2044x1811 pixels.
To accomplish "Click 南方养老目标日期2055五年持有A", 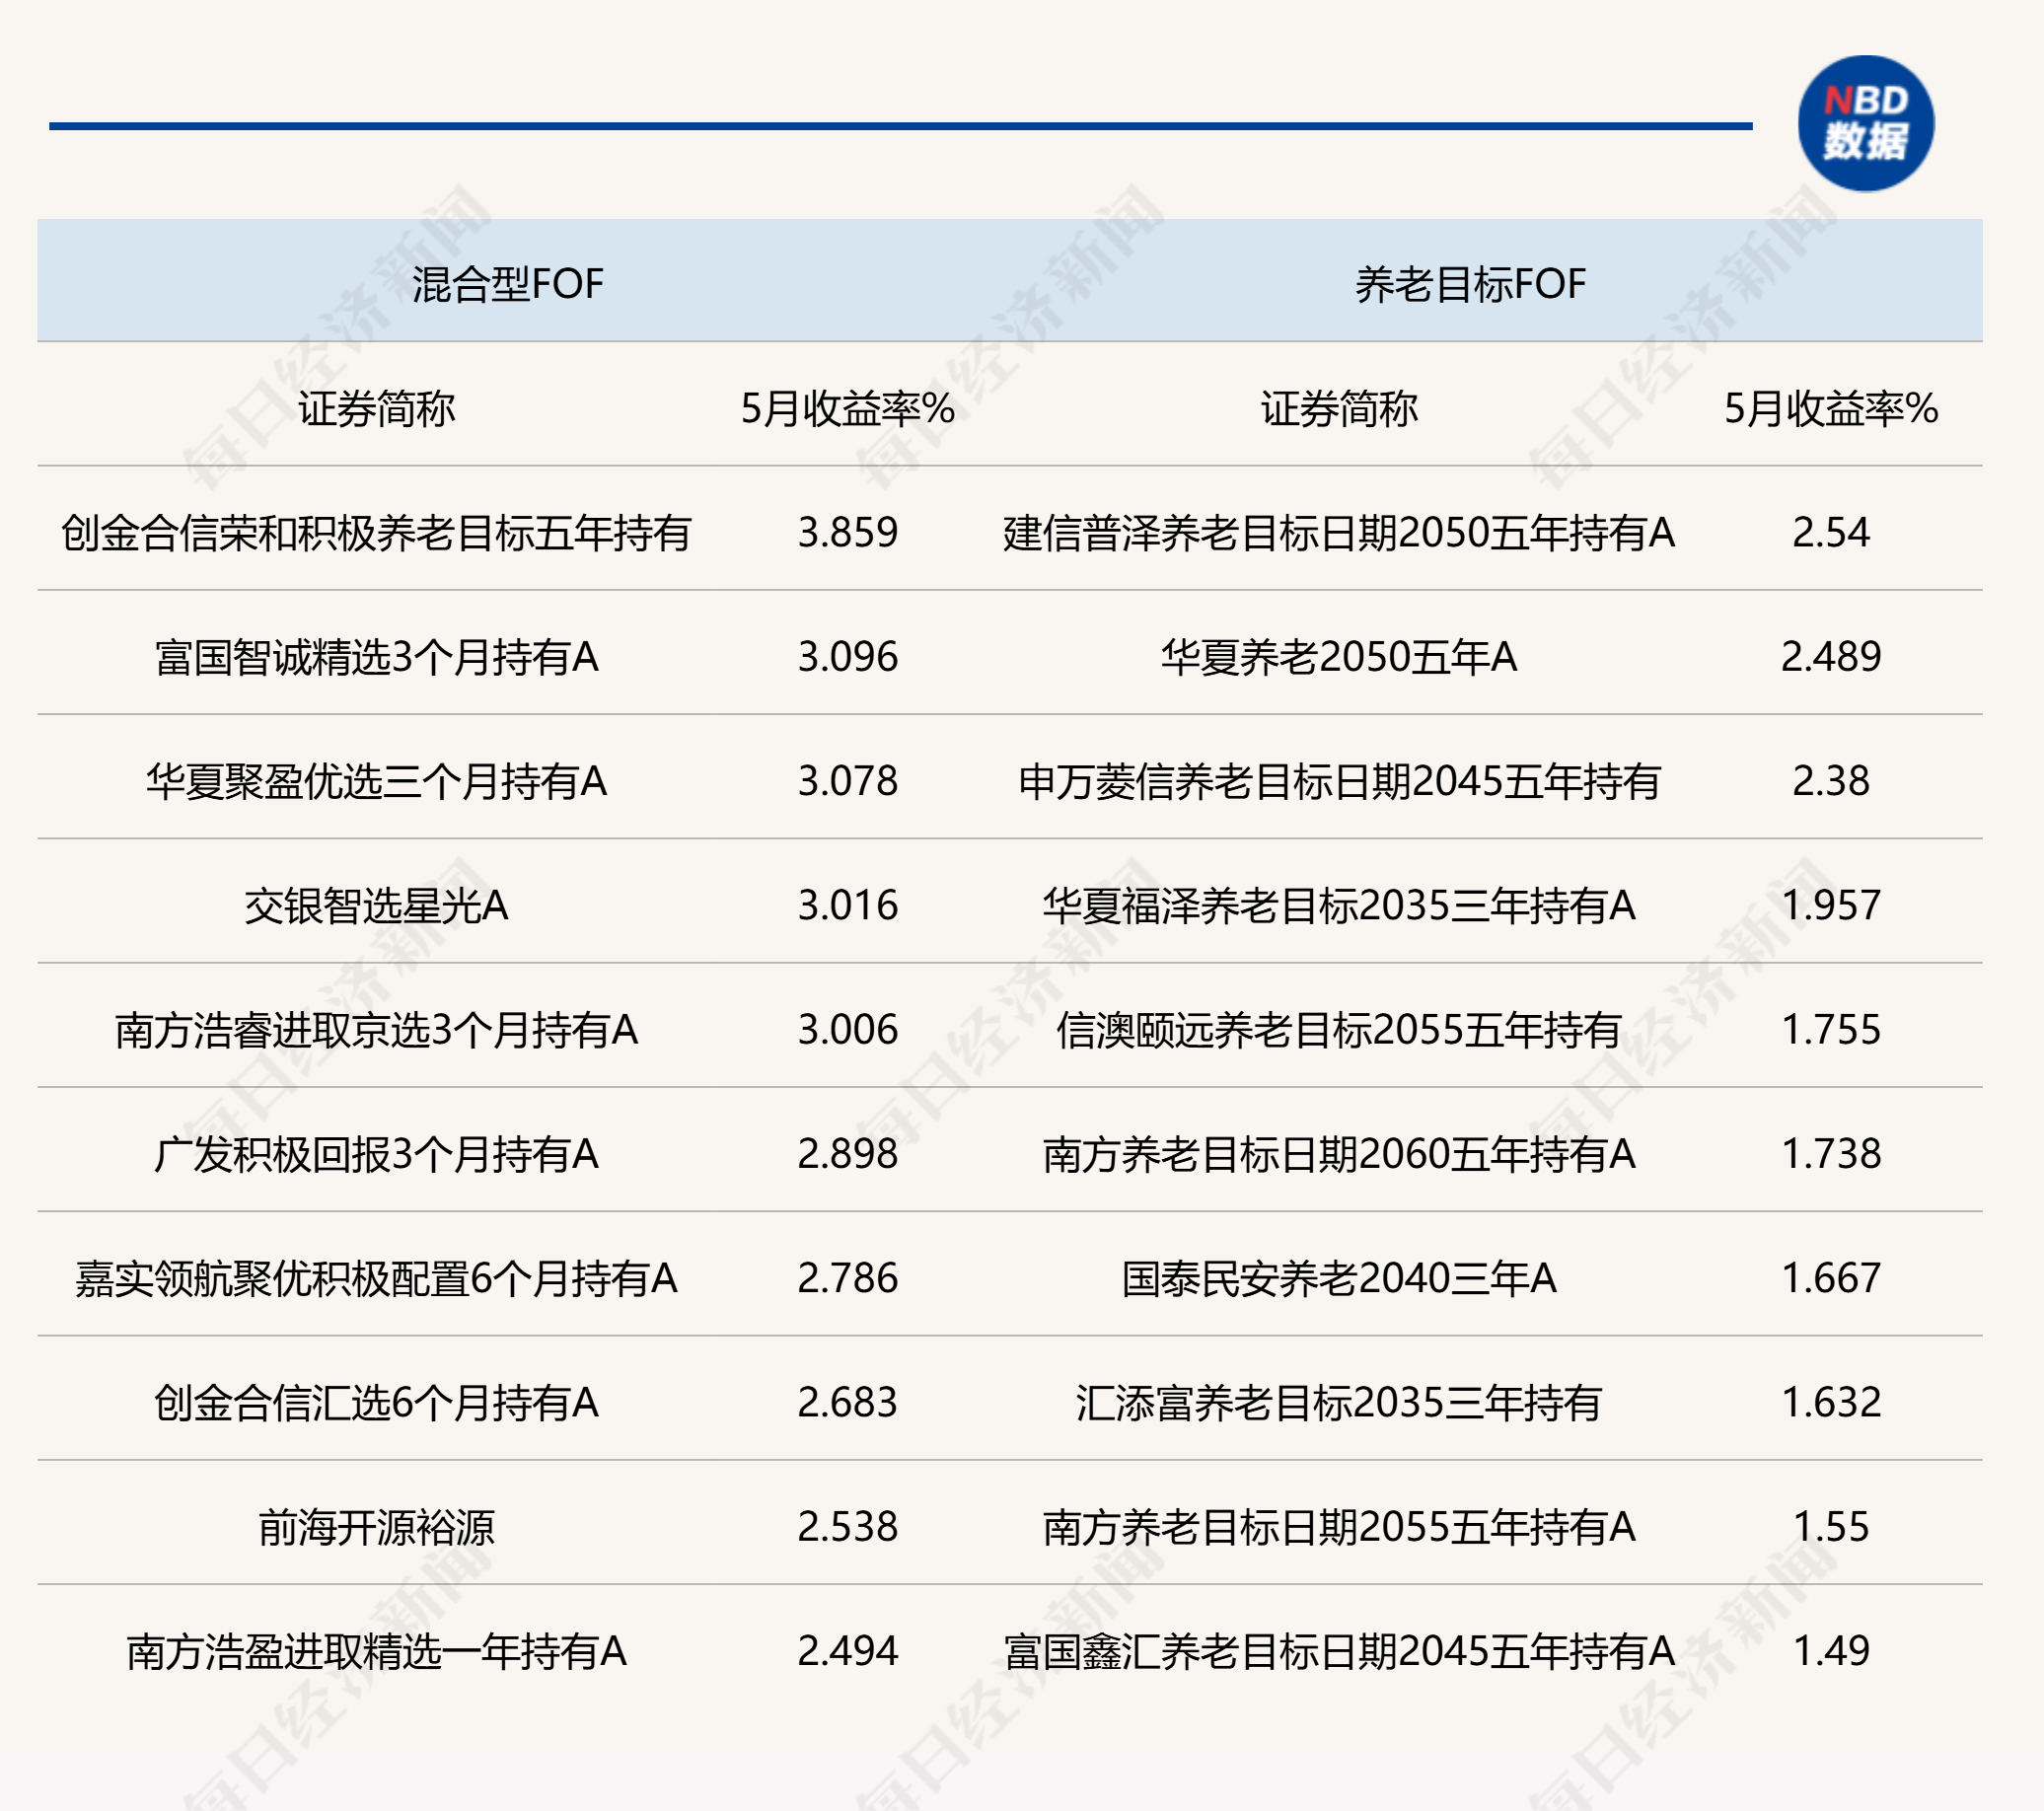I will 1339,1527.
